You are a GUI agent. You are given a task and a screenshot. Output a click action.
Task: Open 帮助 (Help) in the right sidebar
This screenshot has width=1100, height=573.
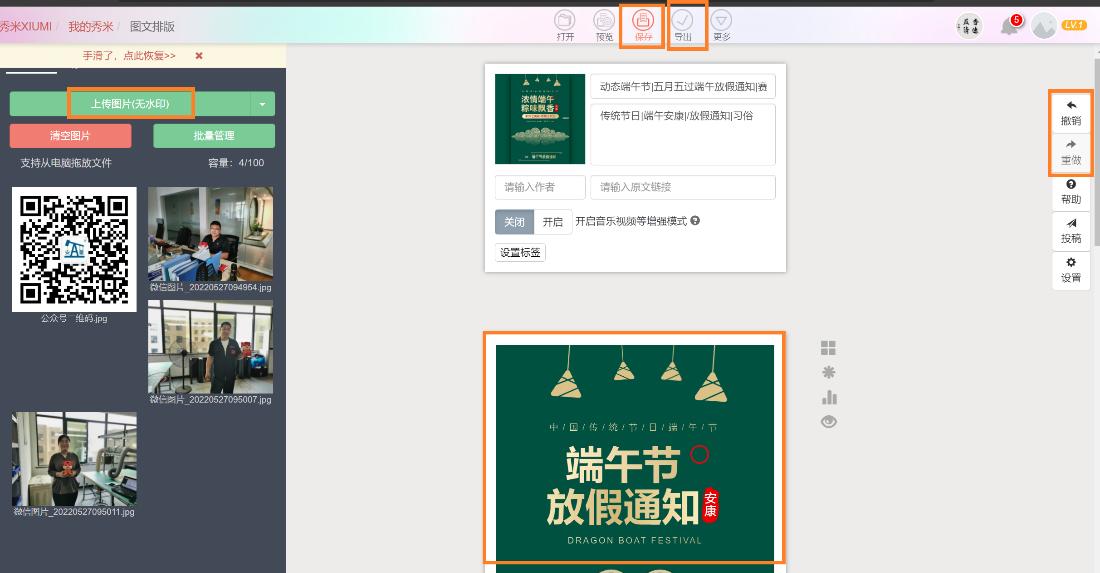1071,191
